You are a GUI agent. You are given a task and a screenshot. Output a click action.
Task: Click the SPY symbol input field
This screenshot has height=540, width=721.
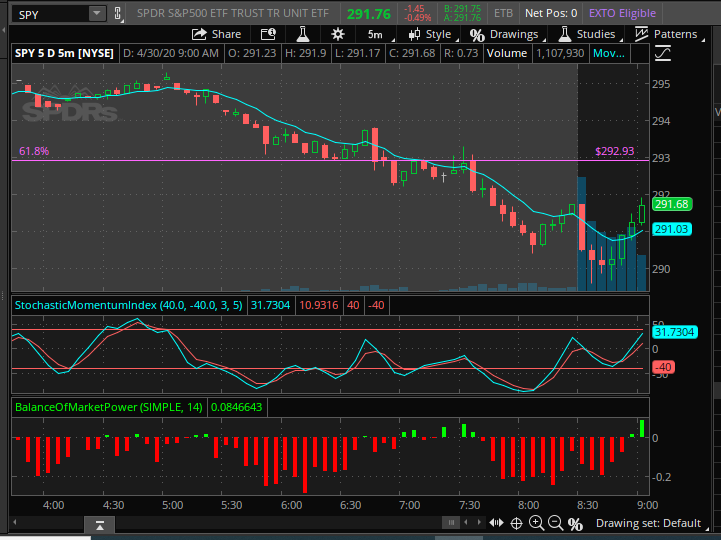click(x=52, y=14)
